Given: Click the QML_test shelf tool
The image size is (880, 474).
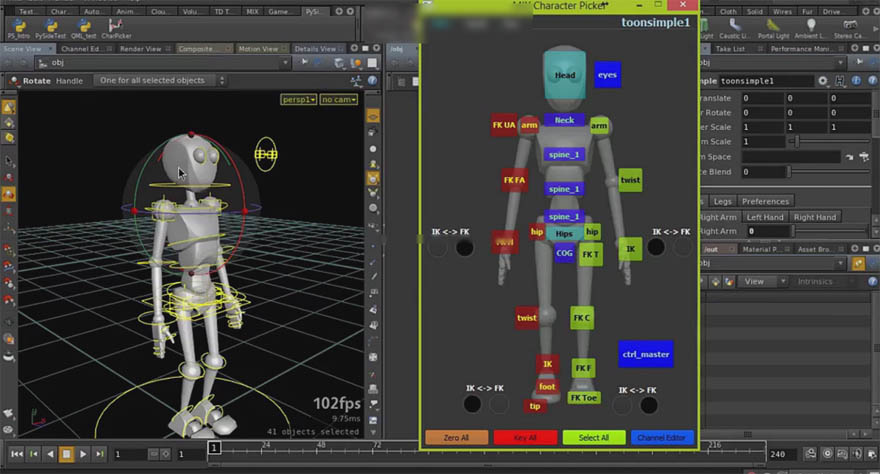Looking at the screenshot, I should click(84, 29).
